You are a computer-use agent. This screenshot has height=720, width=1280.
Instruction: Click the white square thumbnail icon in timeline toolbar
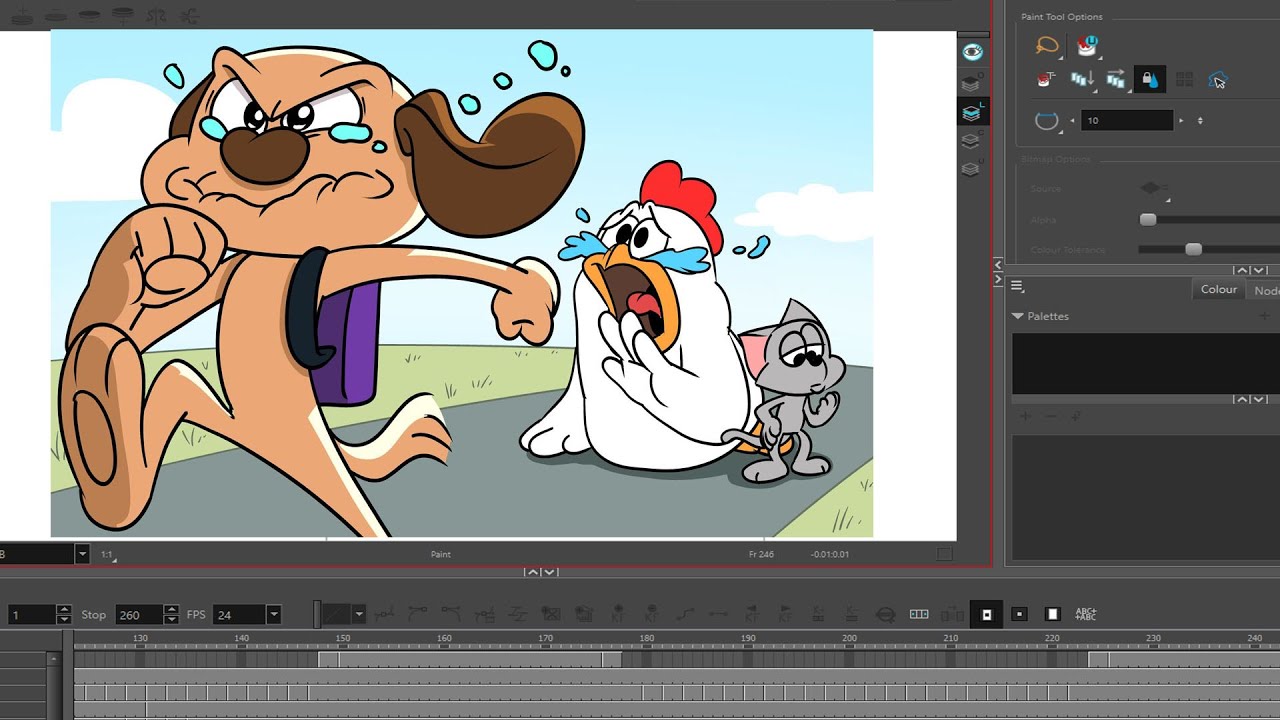click(1052, 614)
